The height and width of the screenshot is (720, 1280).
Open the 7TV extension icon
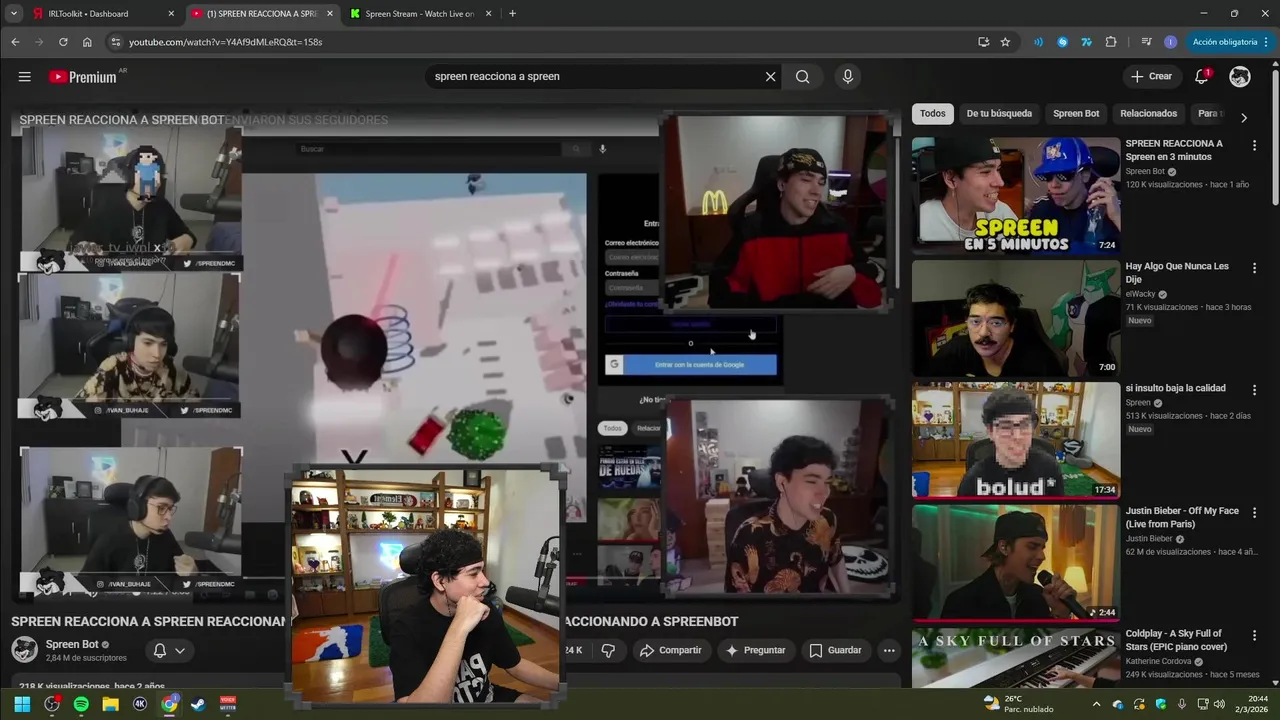(1086, 42)
